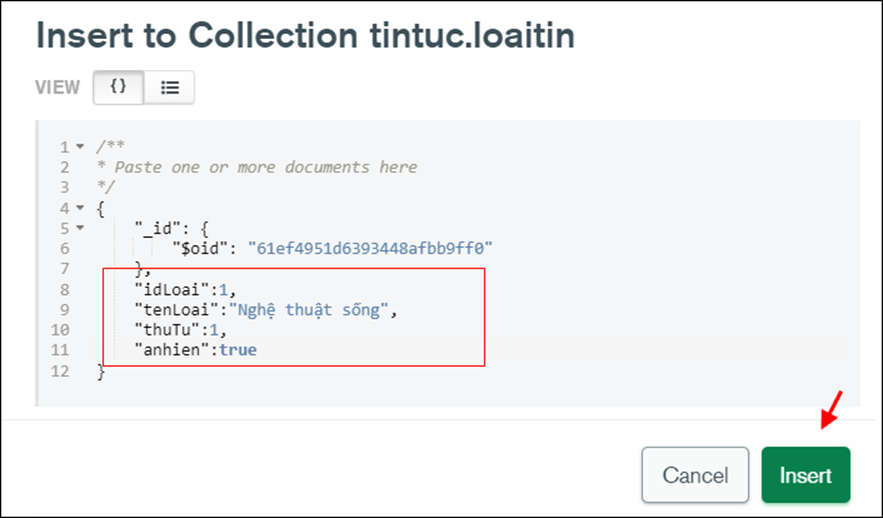Collapse the document fold arrow at line 4

click(80, 208)
